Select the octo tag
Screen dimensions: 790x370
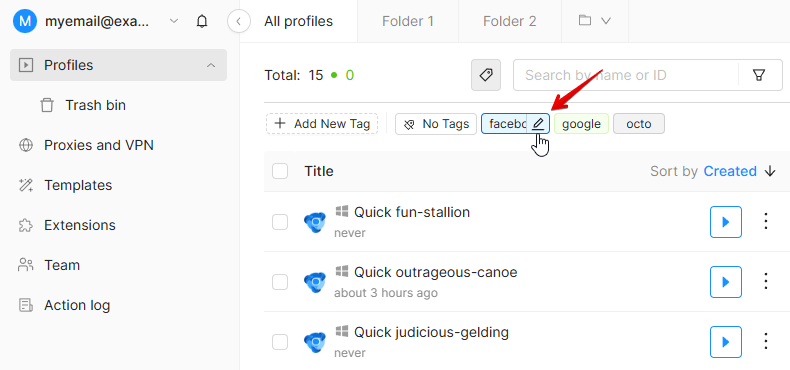pos(639,124)
